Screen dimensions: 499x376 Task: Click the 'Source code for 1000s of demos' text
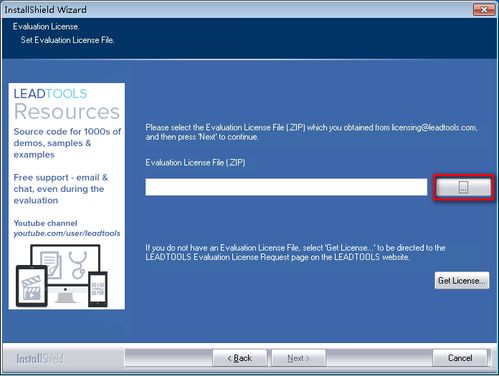coord(67,143)
